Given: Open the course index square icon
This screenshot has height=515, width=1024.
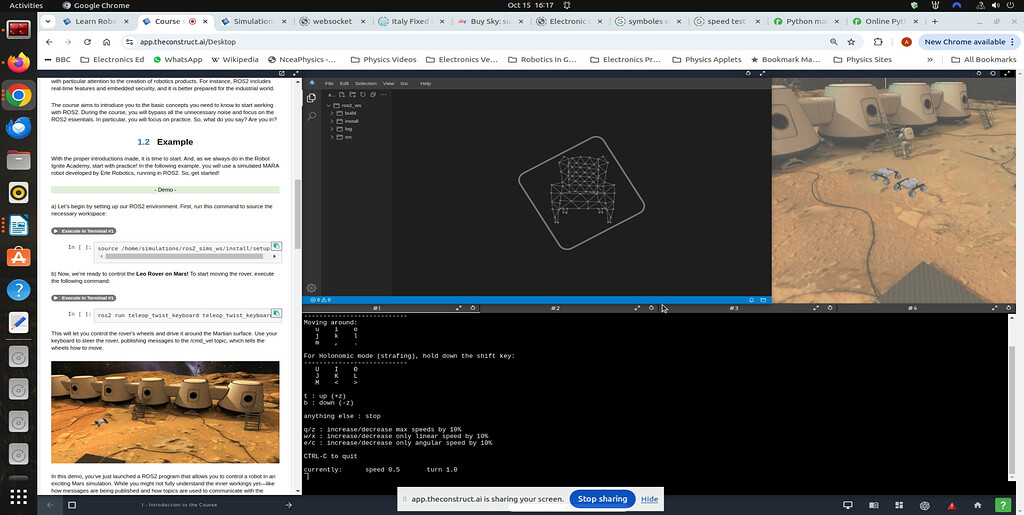Looking at the screenshot, I should (x=72, y=505).
